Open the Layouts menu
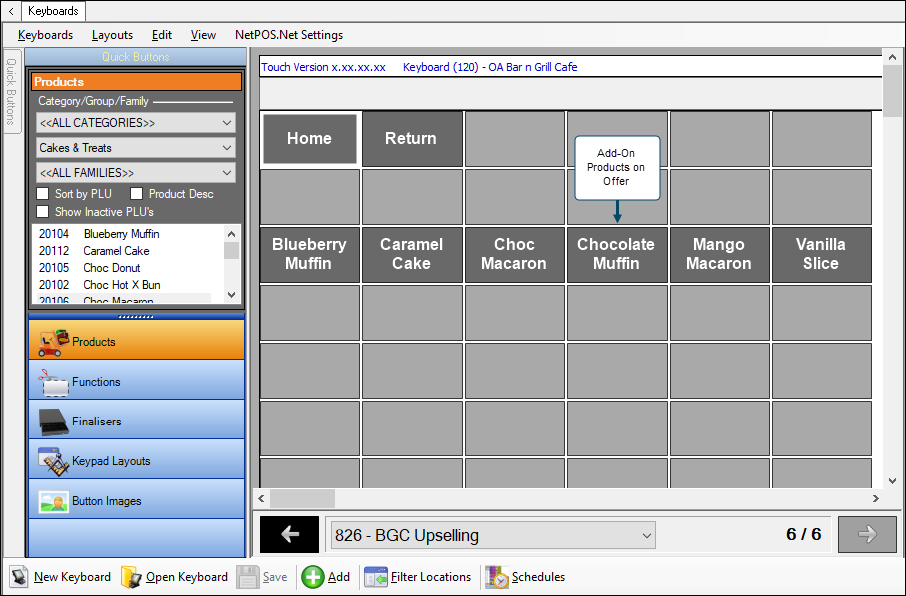Viewport: 906px width, 596px height. pos(112,35)
